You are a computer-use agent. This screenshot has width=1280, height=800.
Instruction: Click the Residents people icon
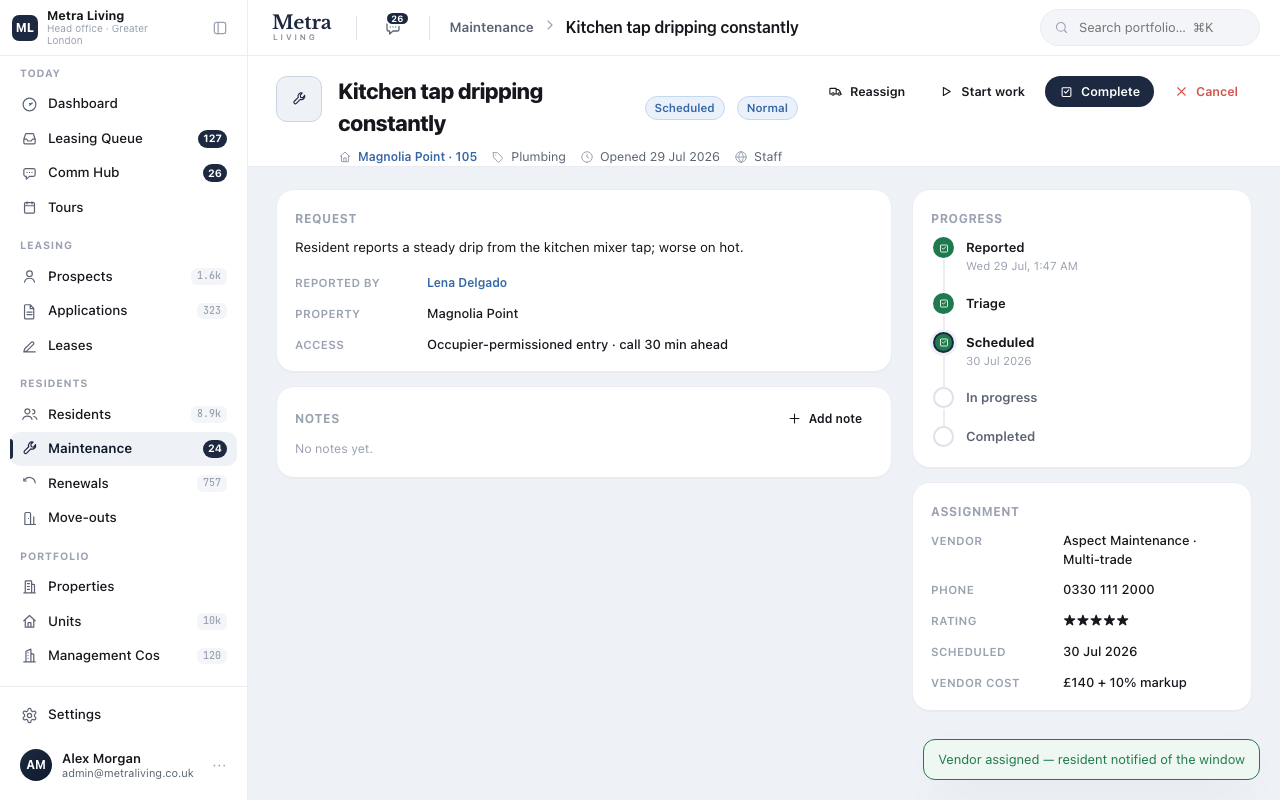[29, 415]
